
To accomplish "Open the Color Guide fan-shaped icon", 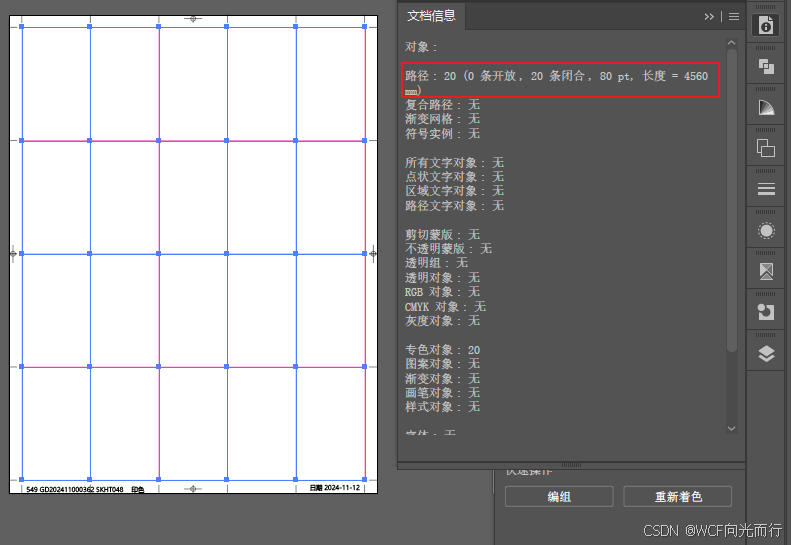I will 766,107.
